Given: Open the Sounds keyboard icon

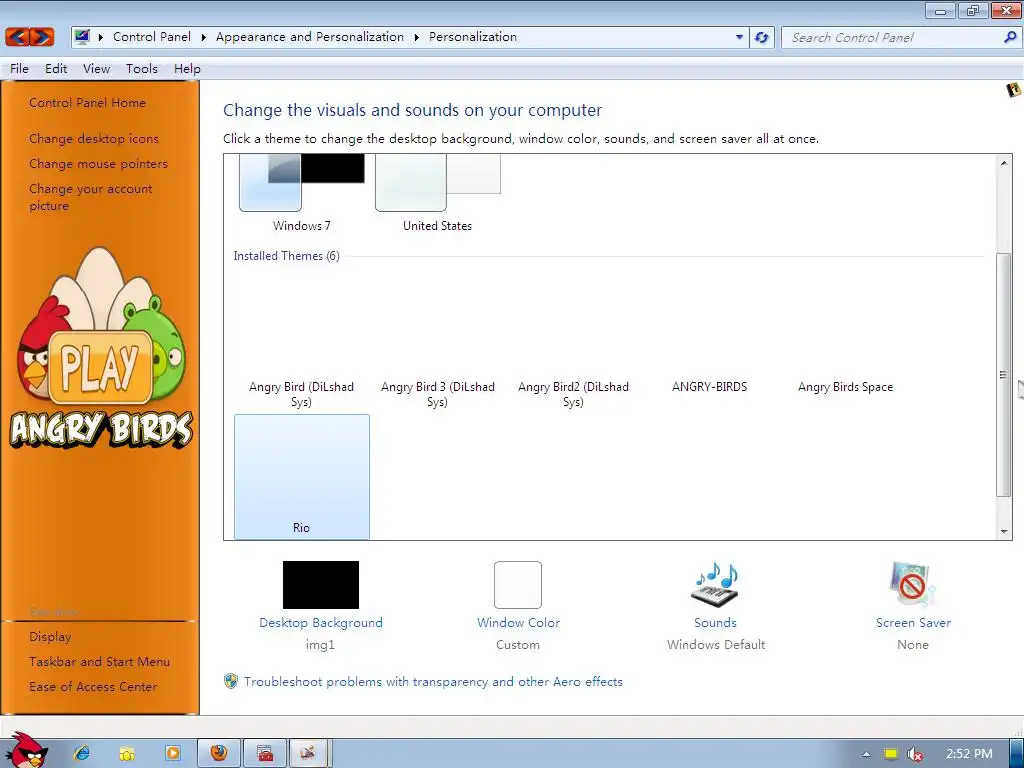Looking at the screenshot, I should (x=715, y=584).
